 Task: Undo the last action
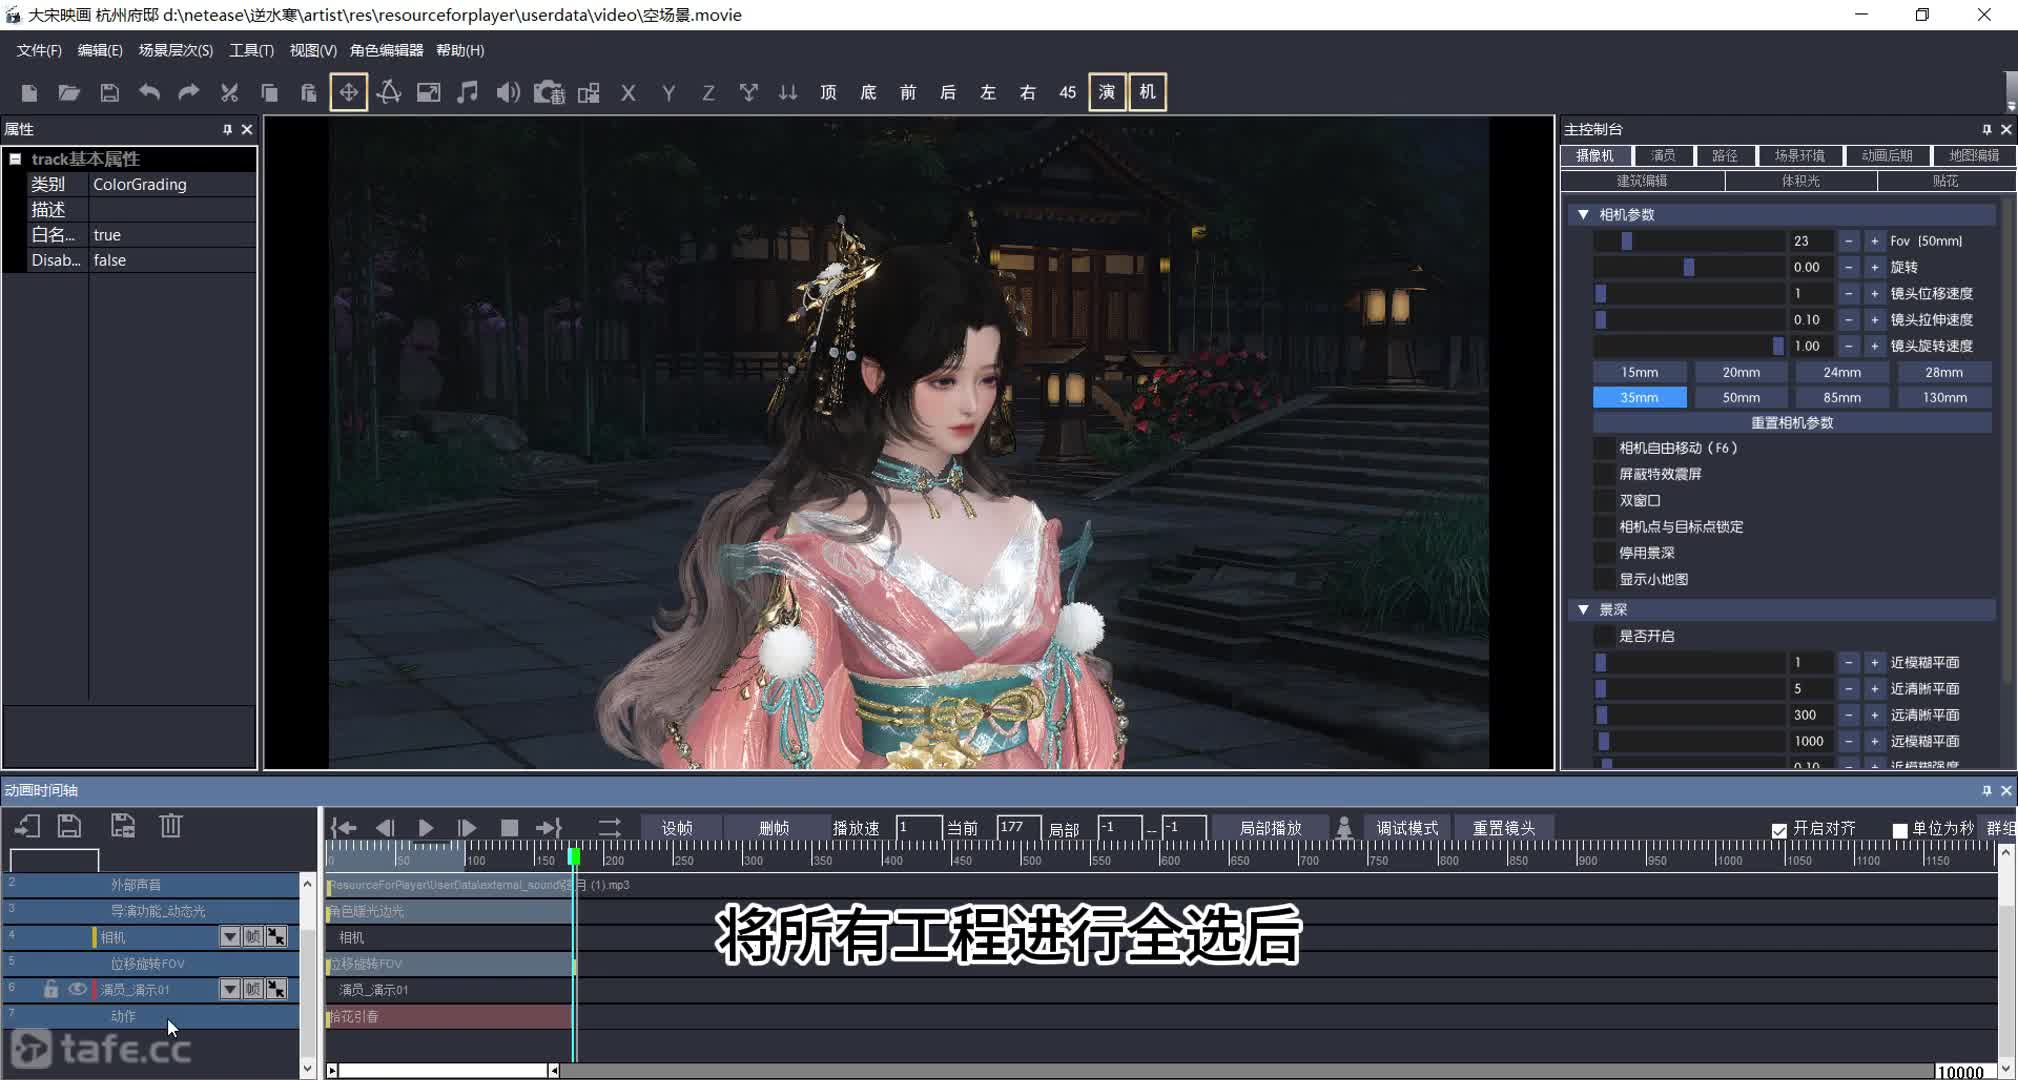[149, 93]
